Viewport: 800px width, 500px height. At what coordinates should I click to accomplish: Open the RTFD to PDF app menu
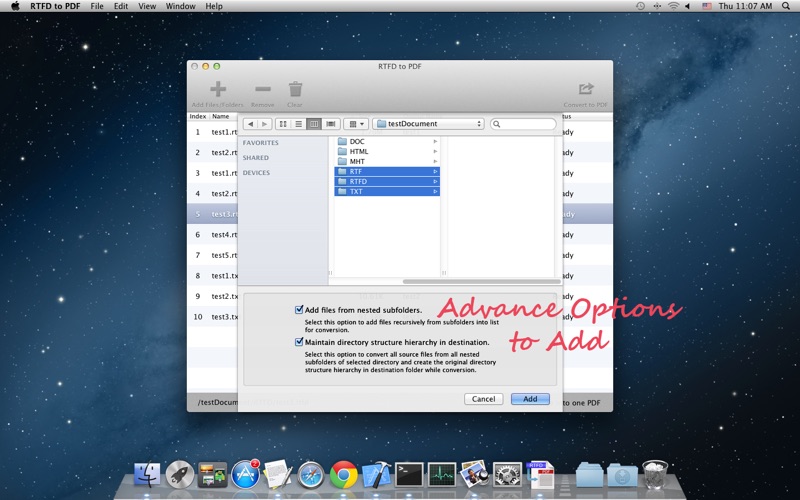point(55,6)
